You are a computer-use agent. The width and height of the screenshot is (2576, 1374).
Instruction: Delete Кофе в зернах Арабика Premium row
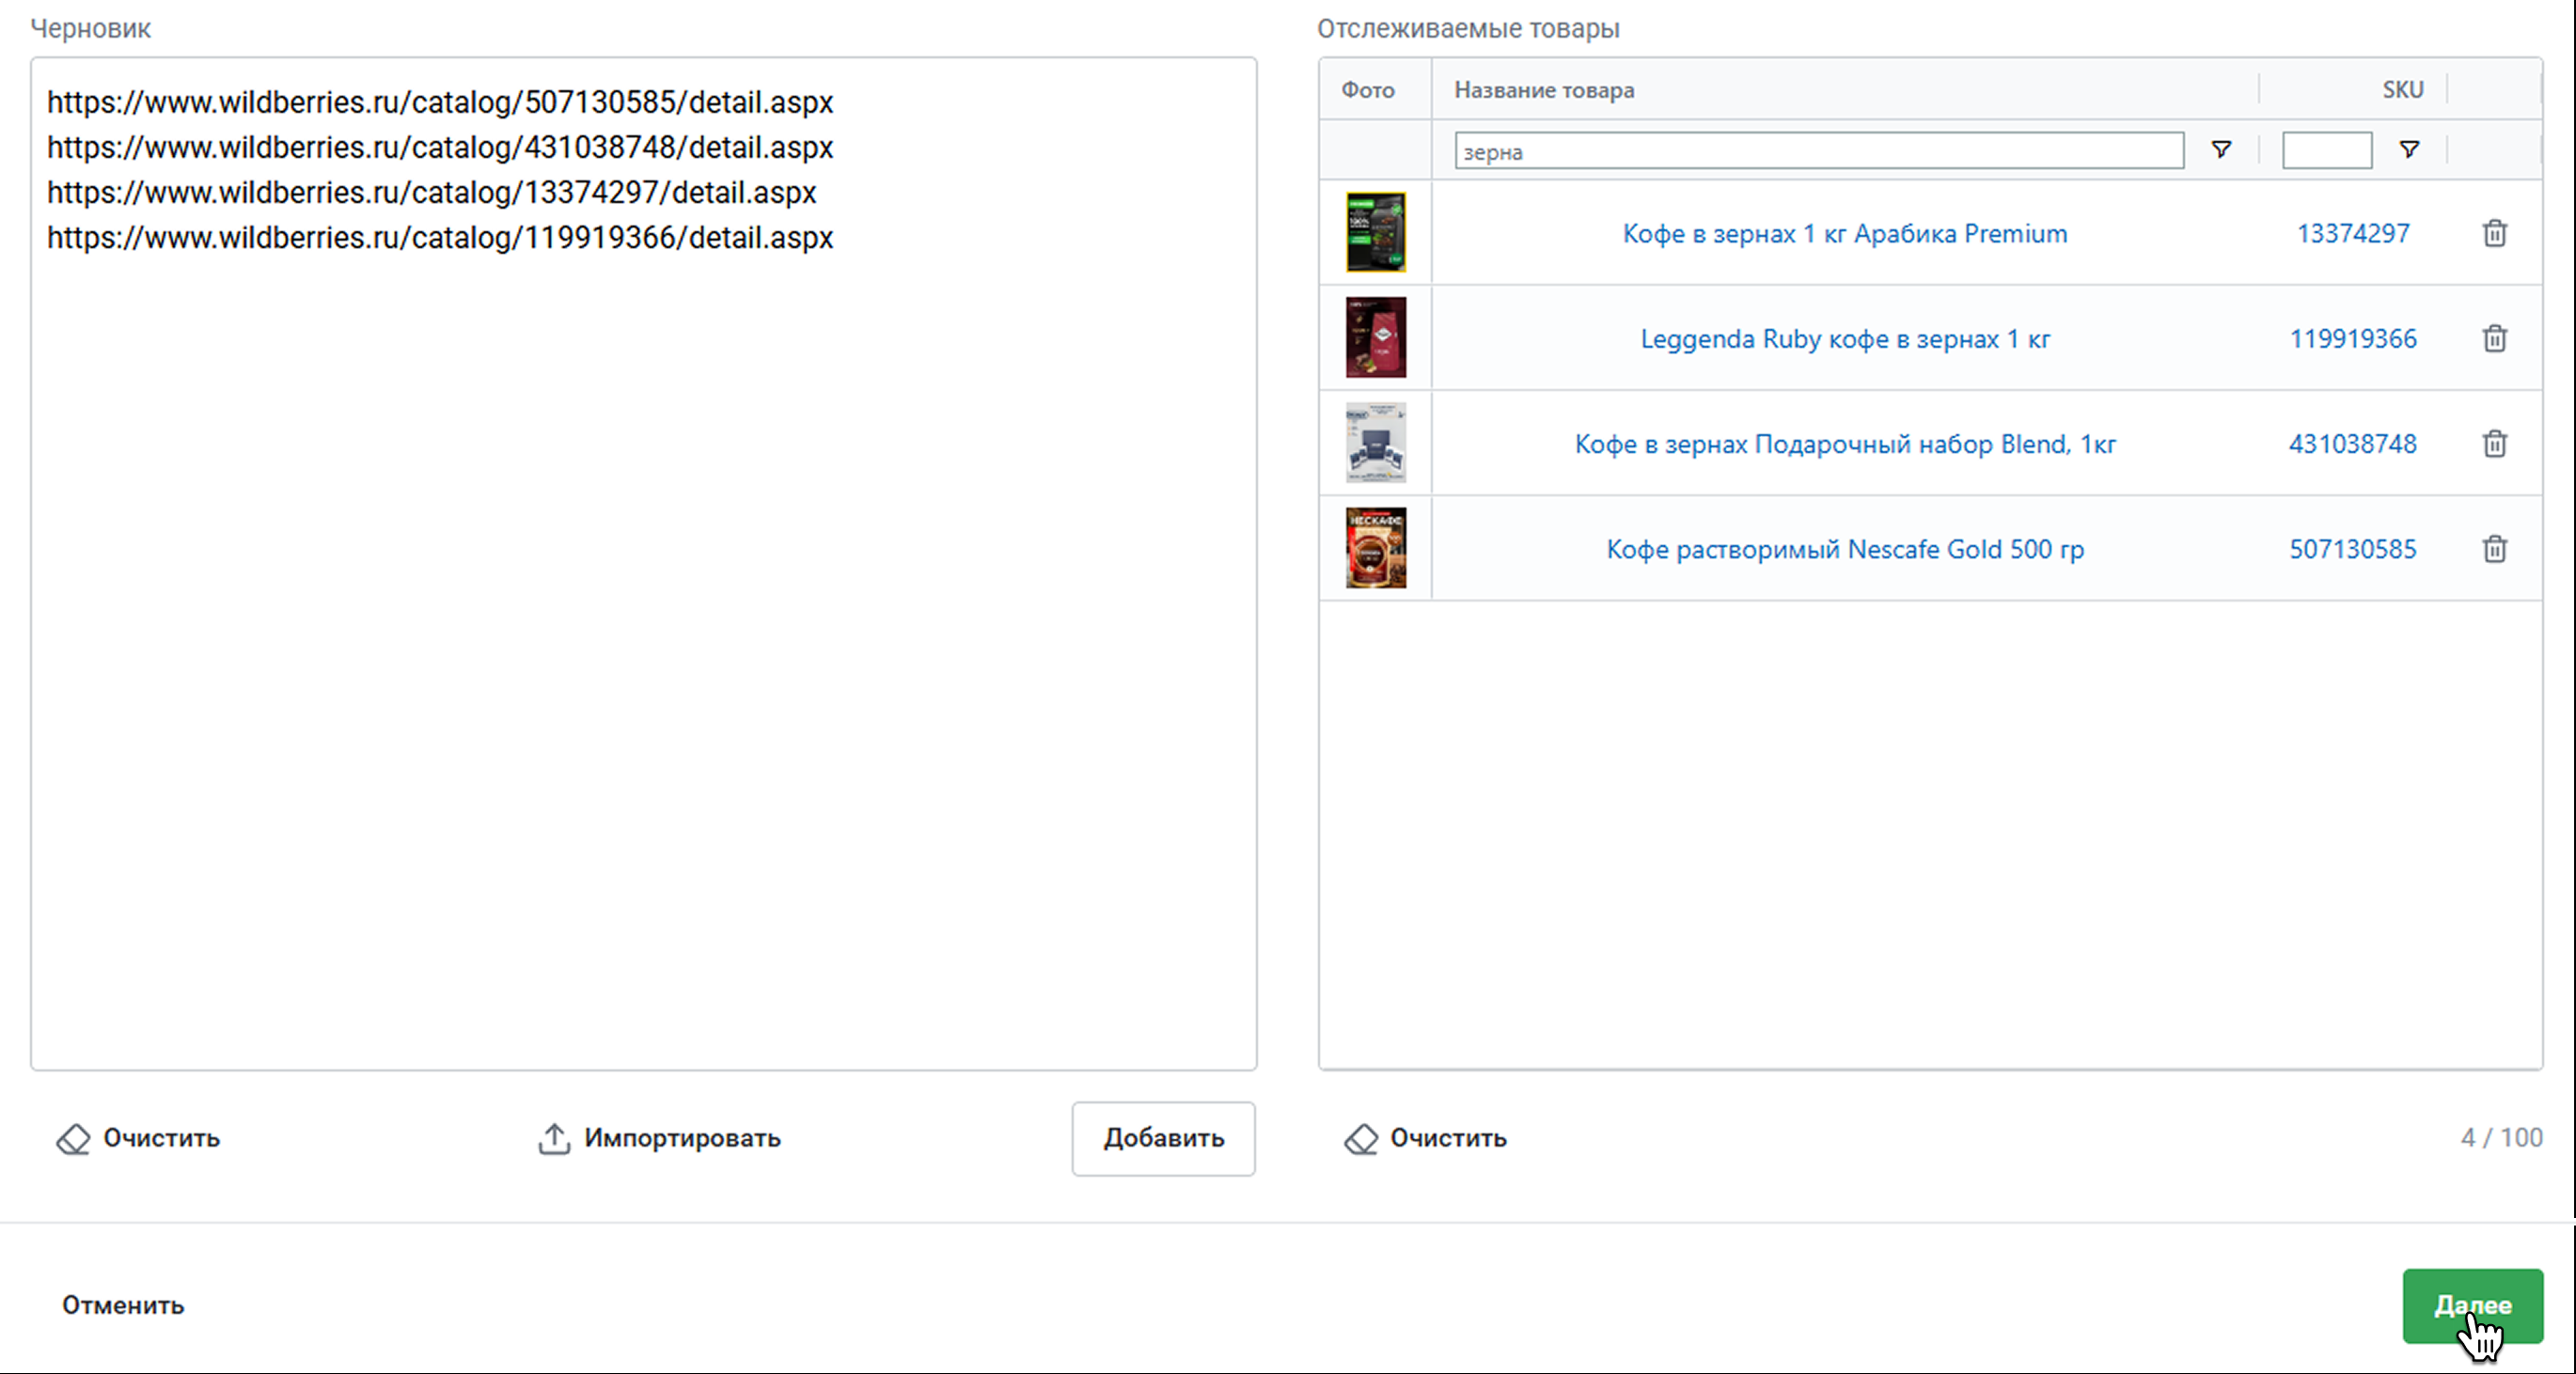[x=2494, y=233]
